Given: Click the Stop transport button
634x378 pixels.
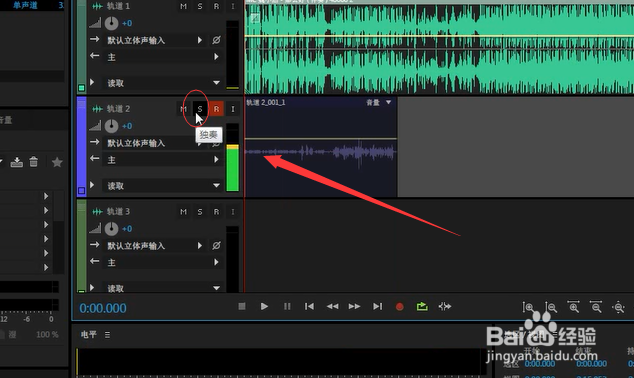Looking at the screenshot, I should coord(242,306).
